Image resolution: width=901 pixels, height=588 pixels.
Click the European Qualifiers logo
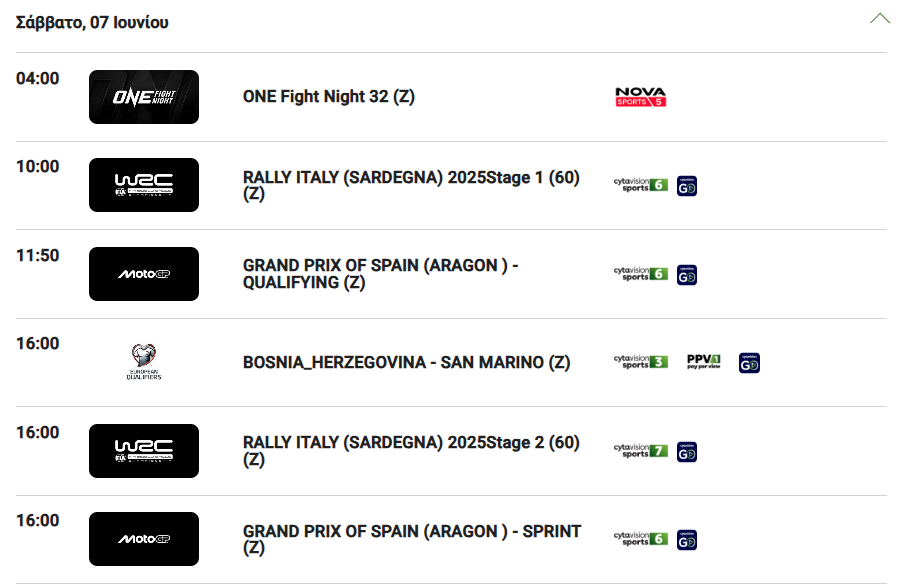(x=144, y=362)
